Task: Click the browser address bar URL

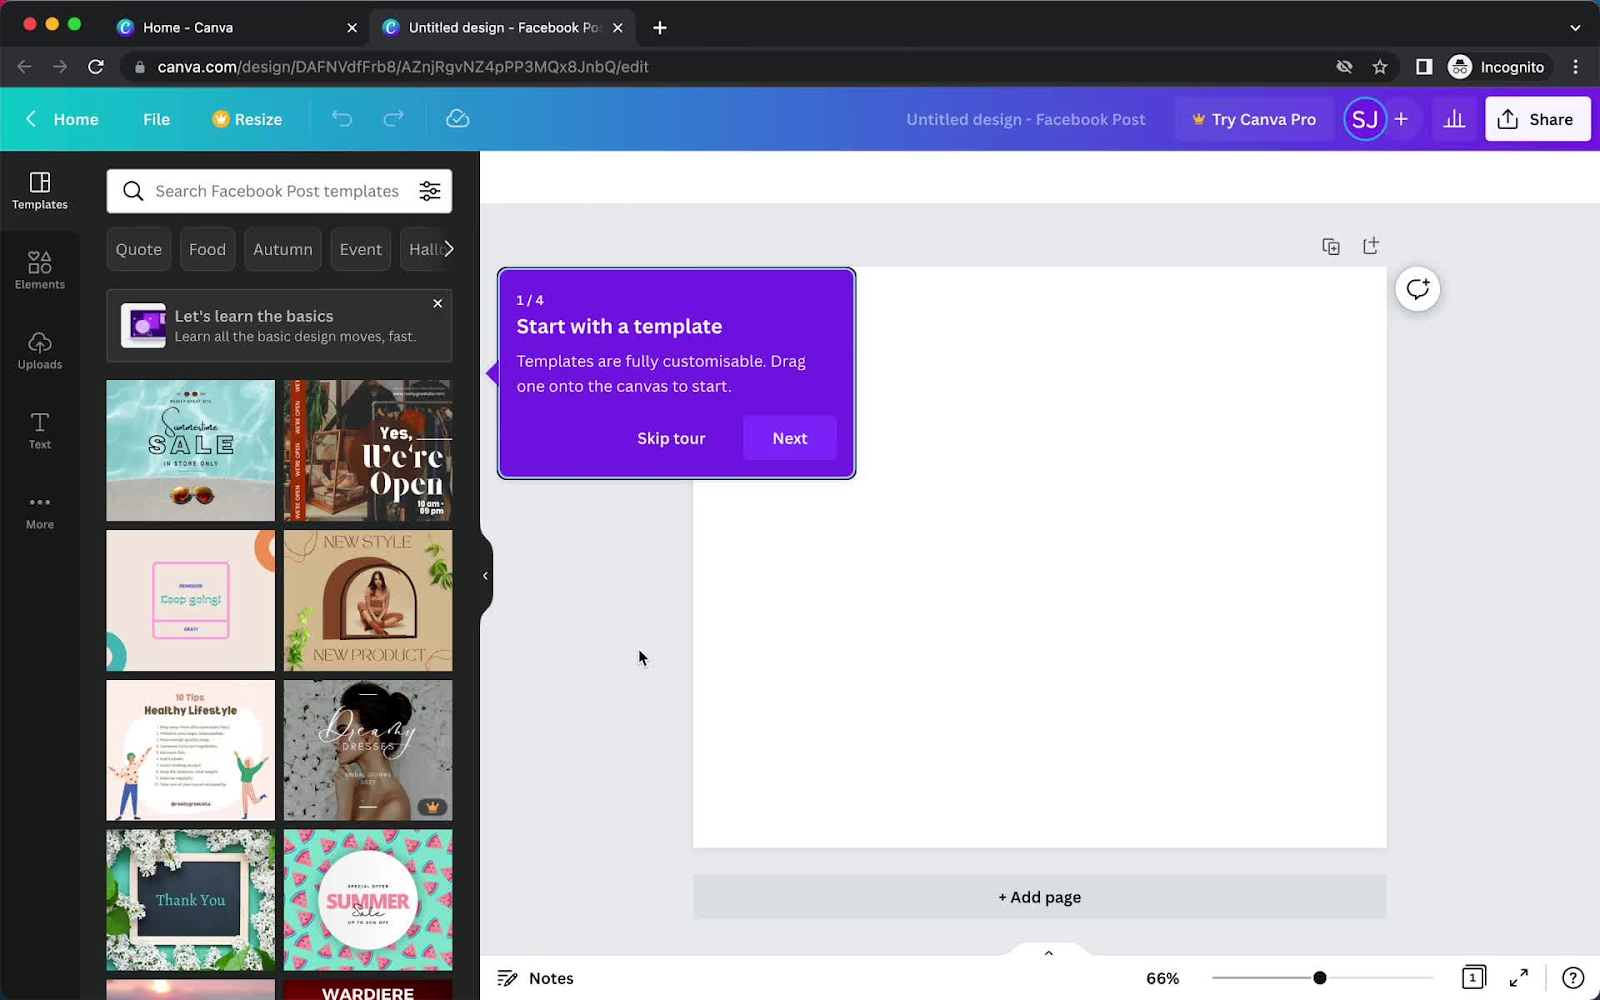Action: [x=403, y=67]
